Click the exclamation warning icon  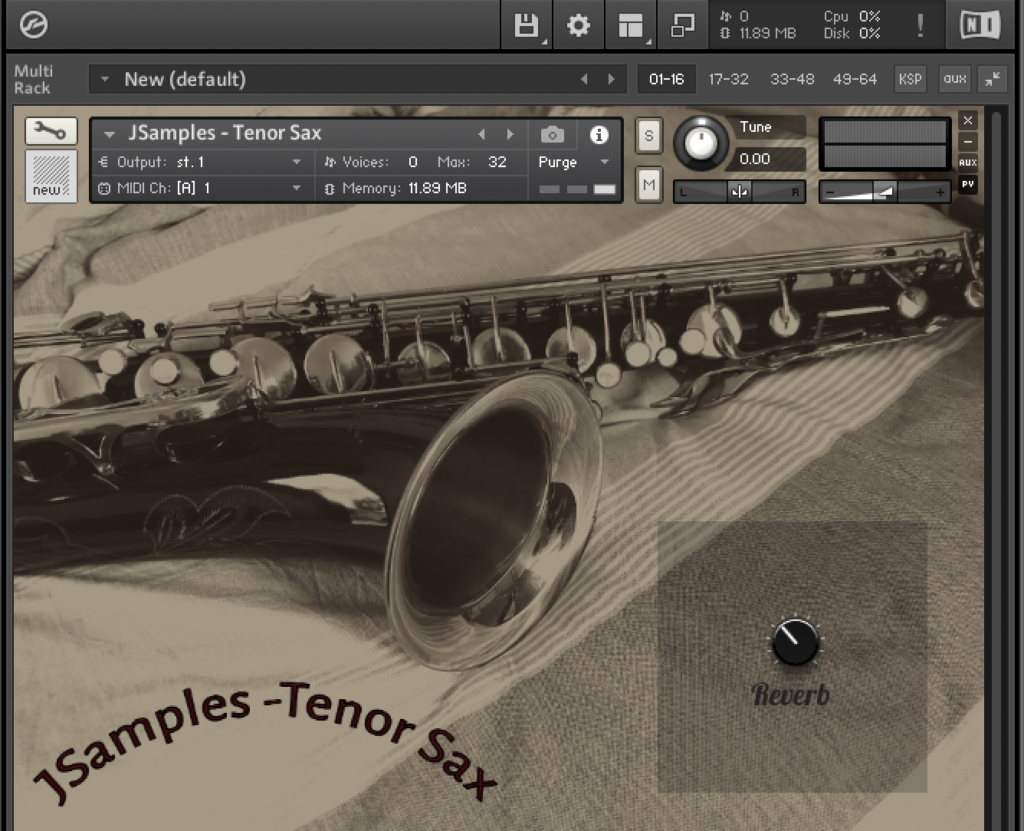coord(920,25)
